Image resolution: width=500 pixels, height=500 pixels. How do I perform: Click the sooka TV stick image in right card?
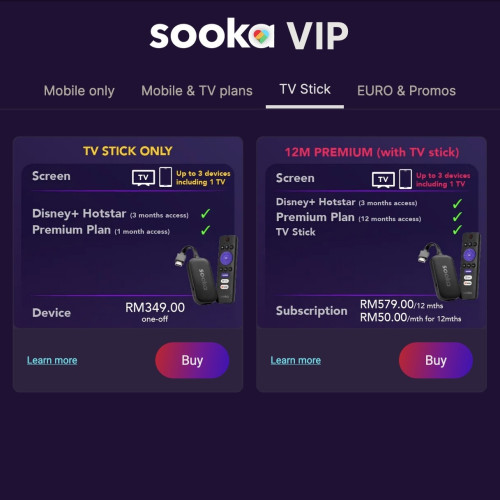[449, 266]
